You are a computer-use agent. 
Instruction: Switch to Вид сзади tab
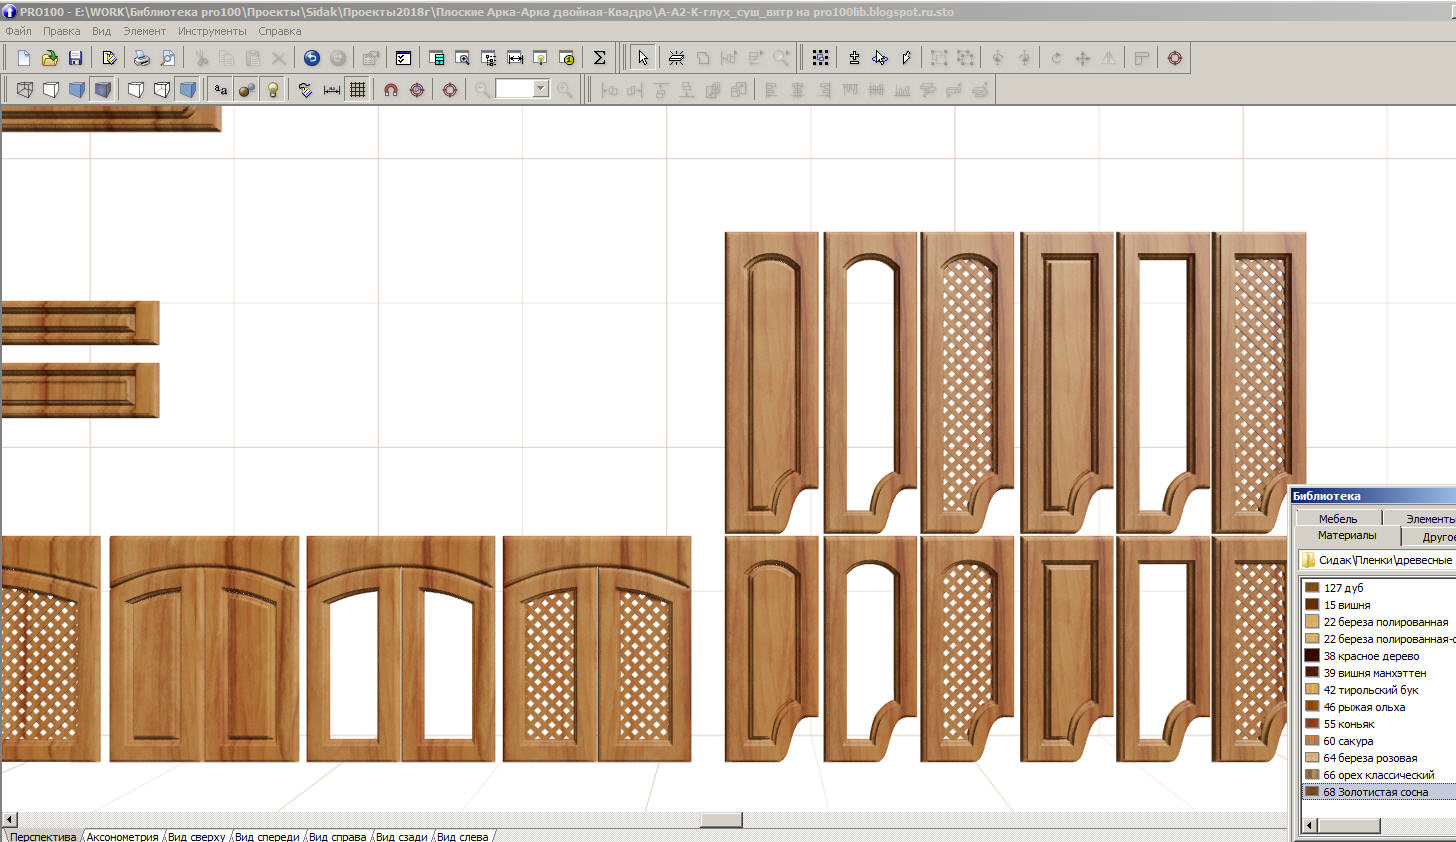point(402,836)
